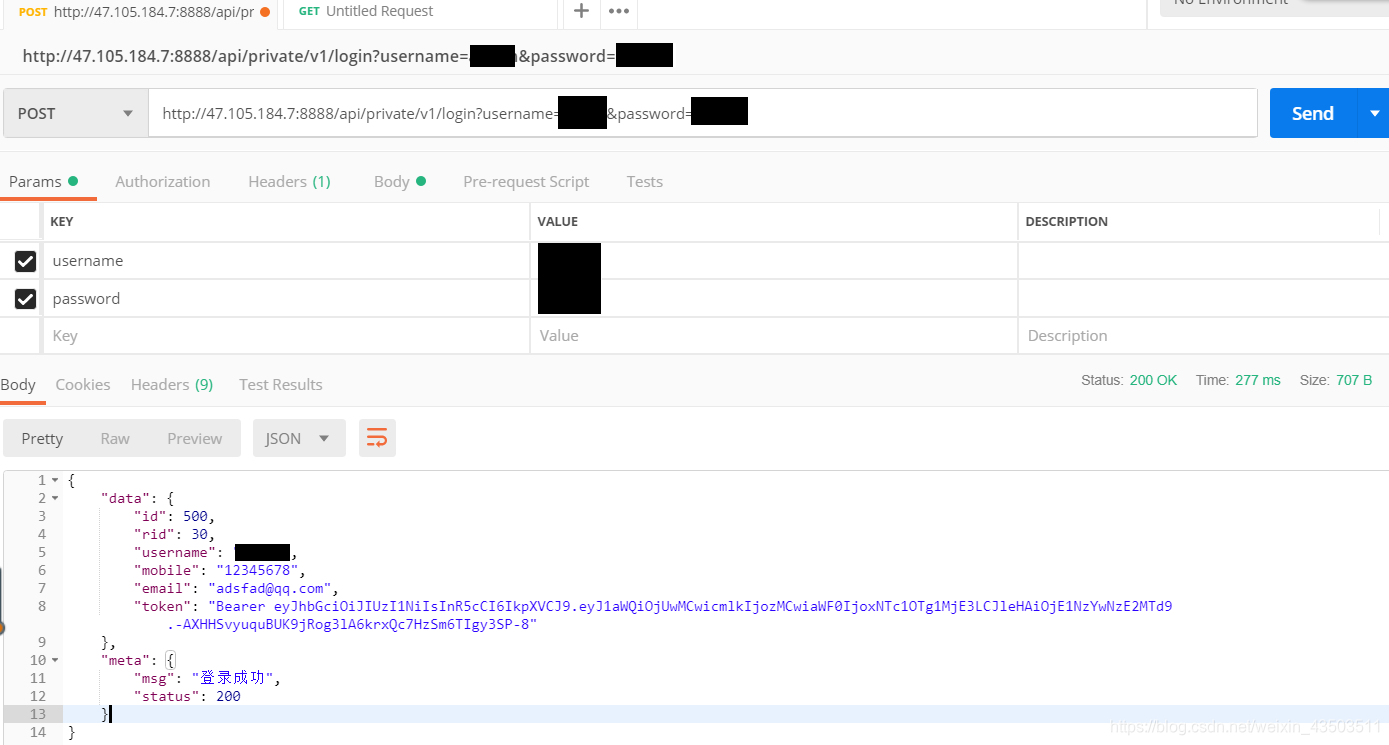
Task: Select the response Body tab
Action: pos(18,384)
